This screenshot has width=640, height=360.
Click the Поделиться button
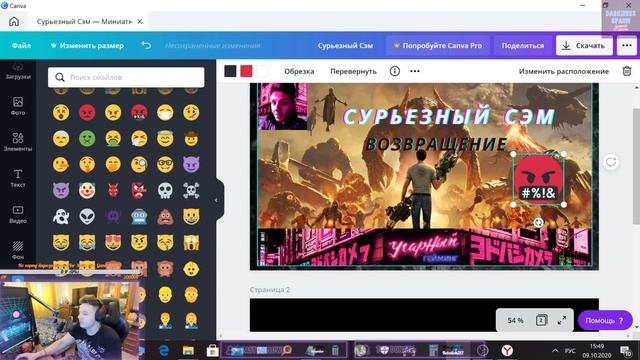coord(522,45)
